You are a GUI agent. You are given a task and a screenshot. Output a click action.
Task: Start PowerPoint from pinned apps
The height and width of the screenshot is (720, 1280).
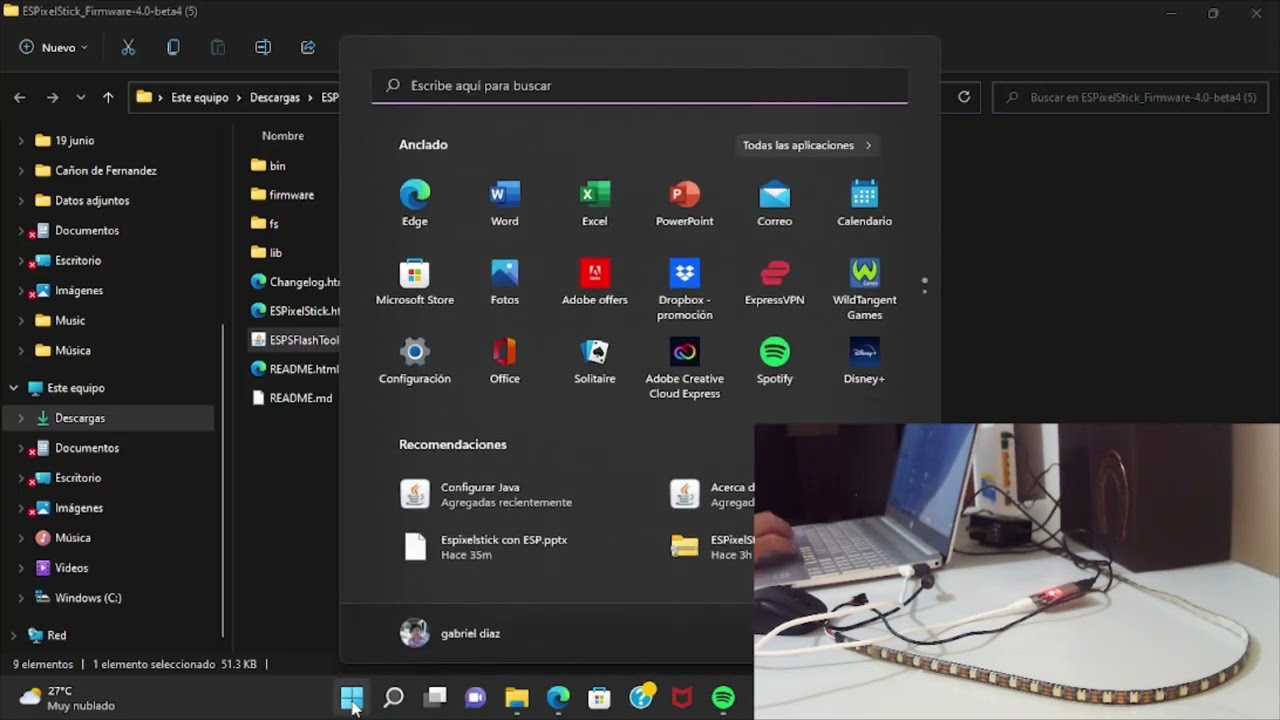tap(684, 203)
